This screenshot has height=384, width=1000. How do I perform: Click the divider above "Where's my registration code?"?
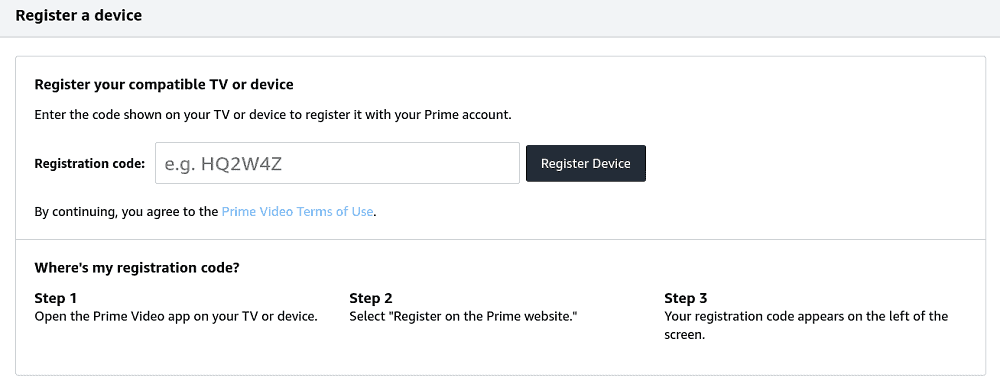pos(501,240)
